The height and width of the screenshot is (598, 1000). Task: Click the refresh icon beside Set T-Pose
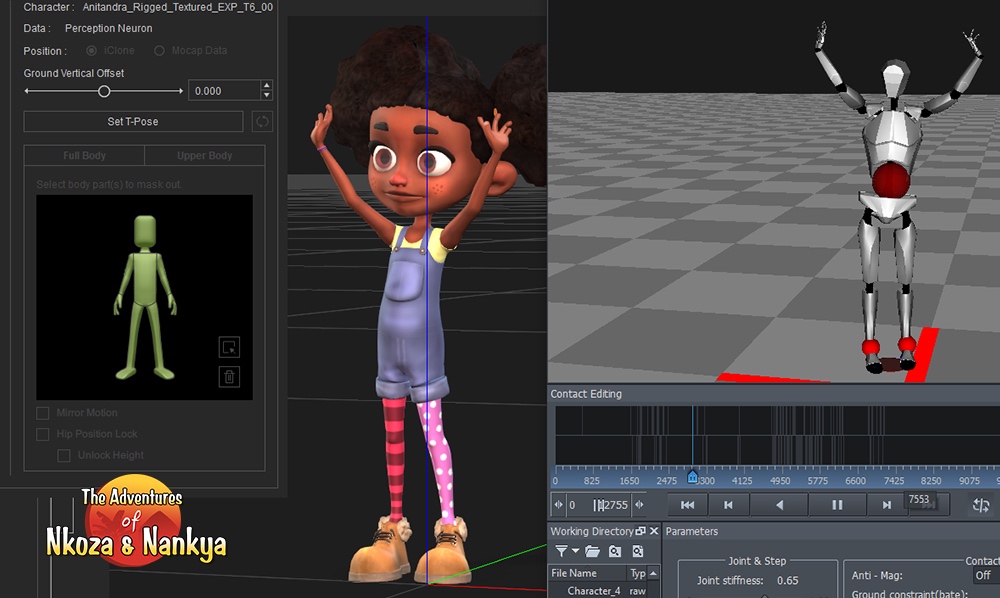pyautogui.click(x=262, y=122)
